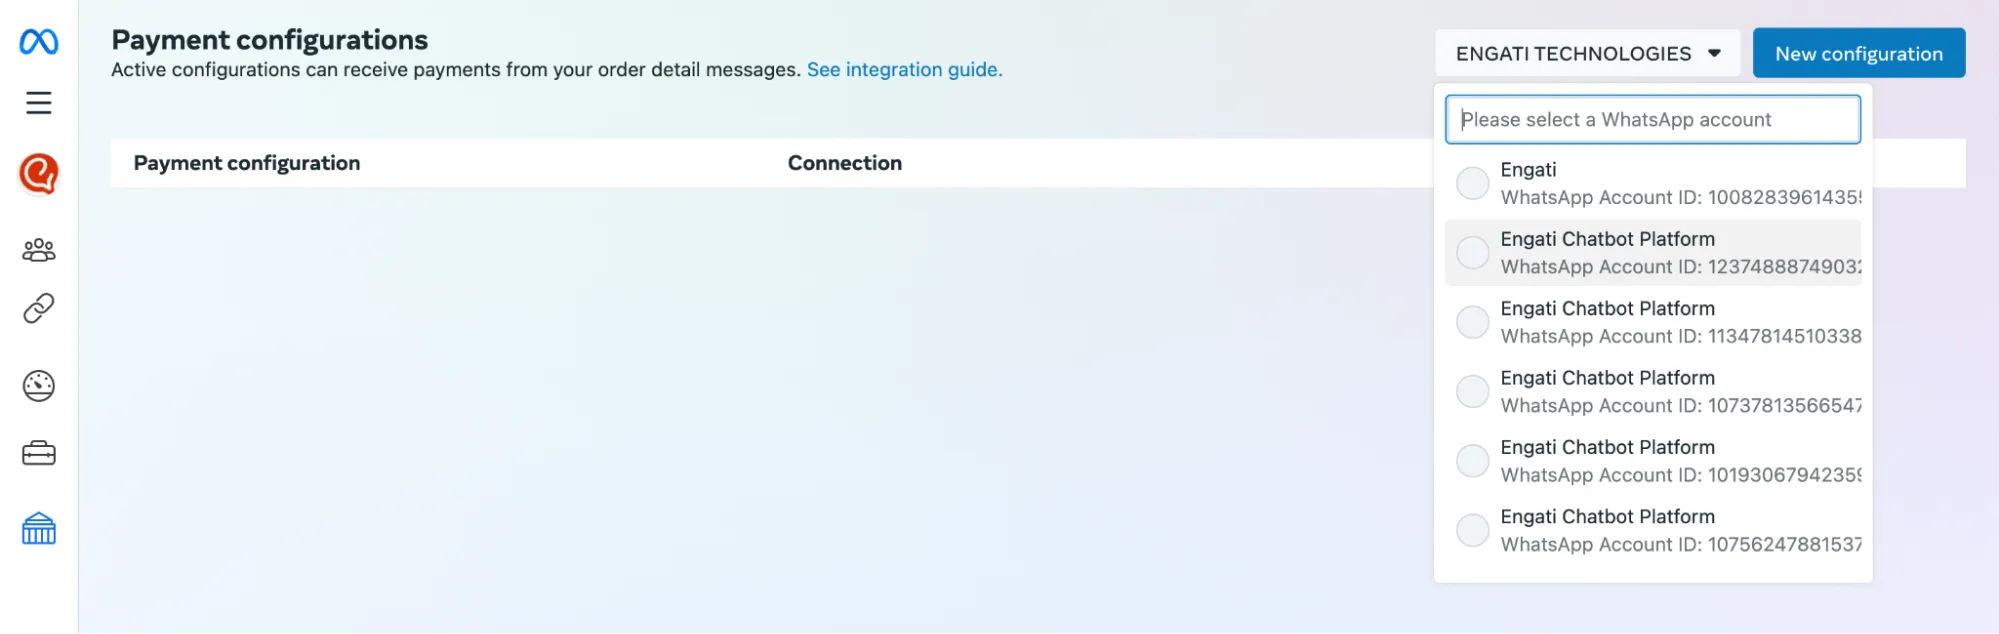This screenshot has width=1999, height=634.
Task: Focus the 'Please select a WhatsApp account' search field
Action: [x=1652, y=120]
